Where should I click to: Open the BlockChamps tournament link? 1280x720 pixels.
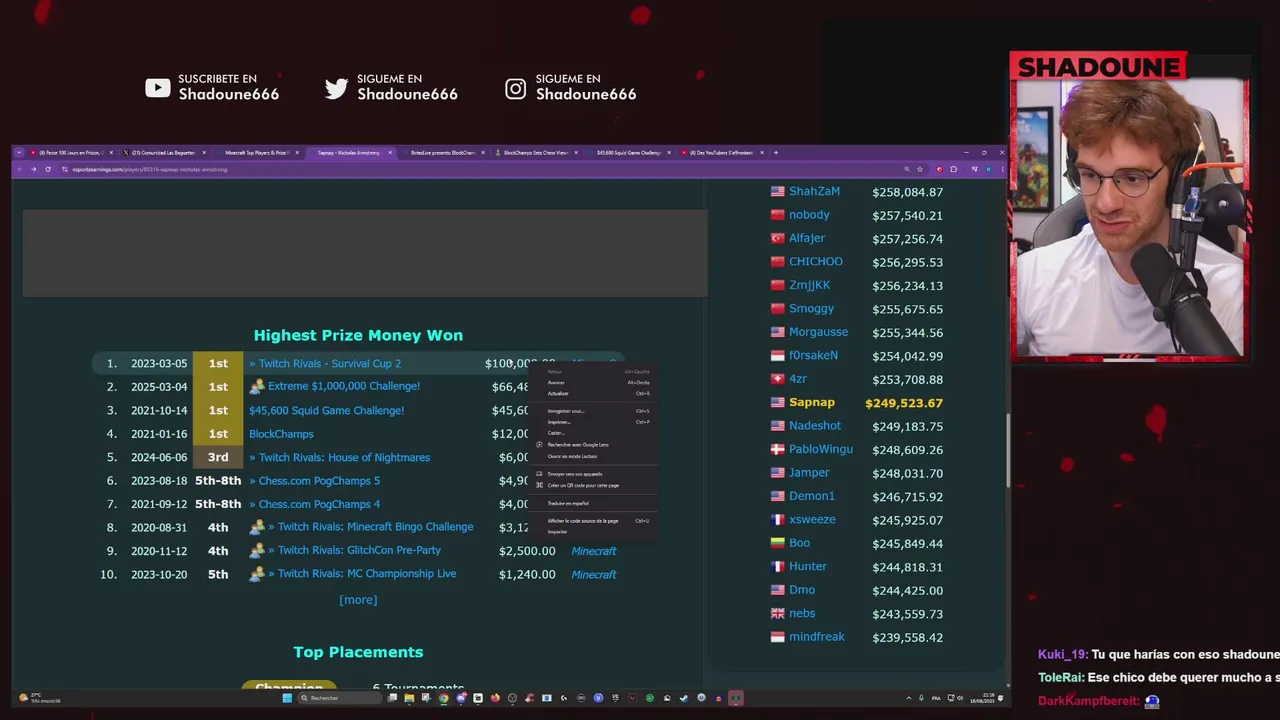281,434
